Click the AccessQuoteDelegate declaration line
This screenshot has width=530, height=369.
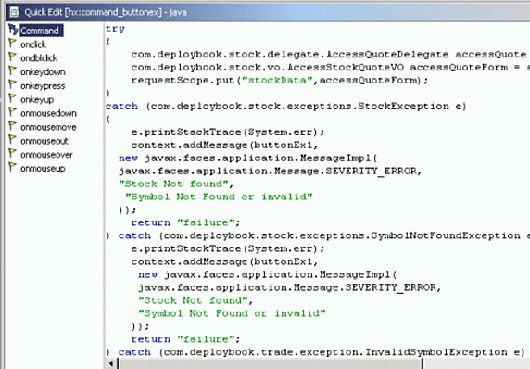pyautogui.click(x=329, y=55)
